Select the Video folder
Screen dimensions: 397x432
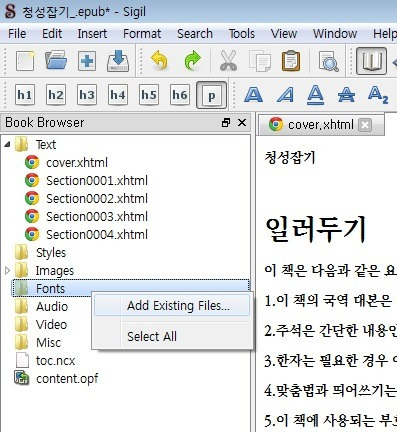pyautogui.click(x=51, y=325)
